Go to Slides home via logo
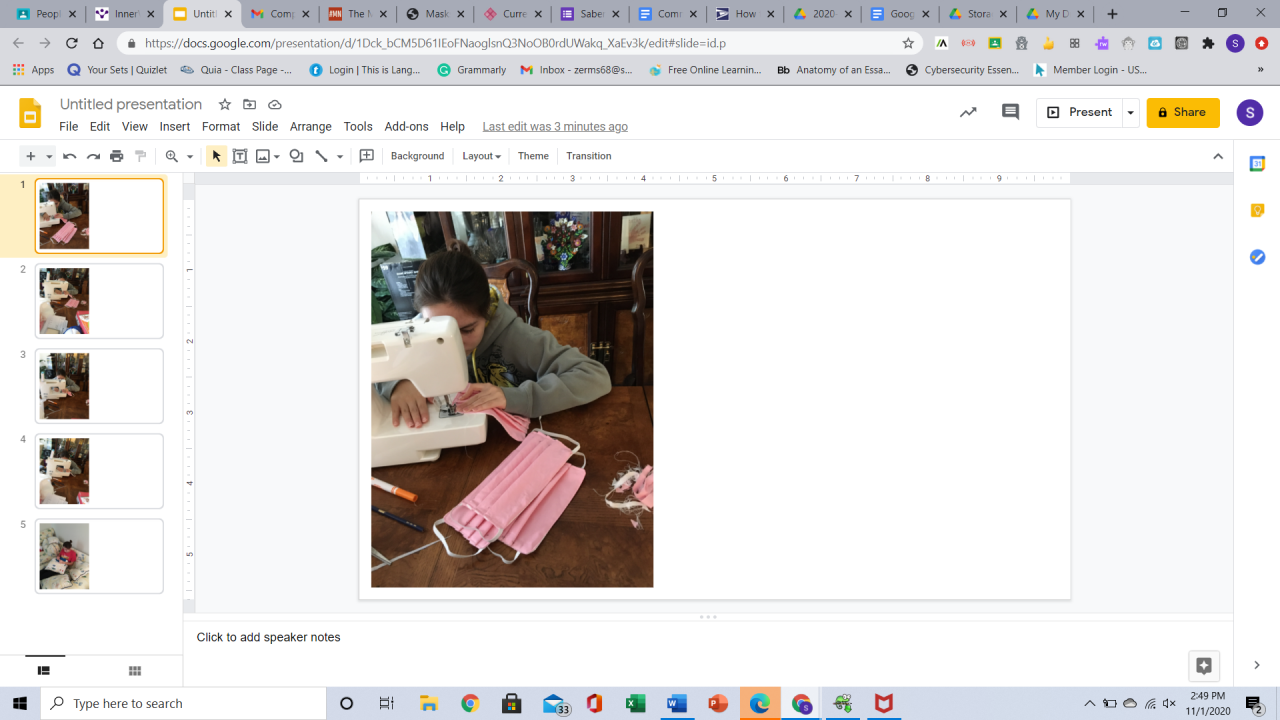The width and height of the screenshot is (1280, 720). click(x=30, y=113)
